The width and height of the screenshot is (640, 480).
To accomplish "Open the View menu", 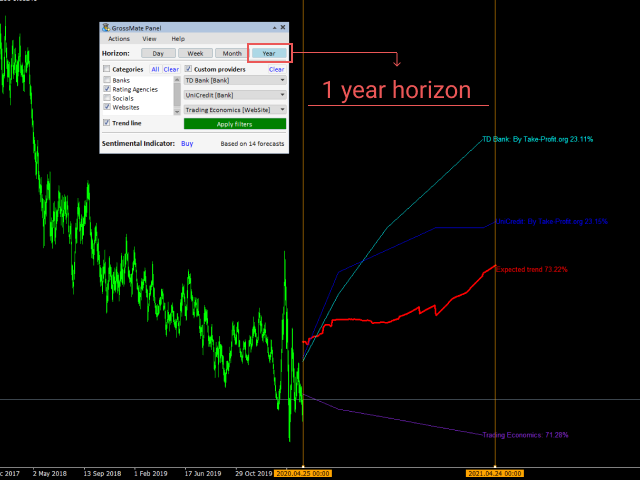I will 149,39.
